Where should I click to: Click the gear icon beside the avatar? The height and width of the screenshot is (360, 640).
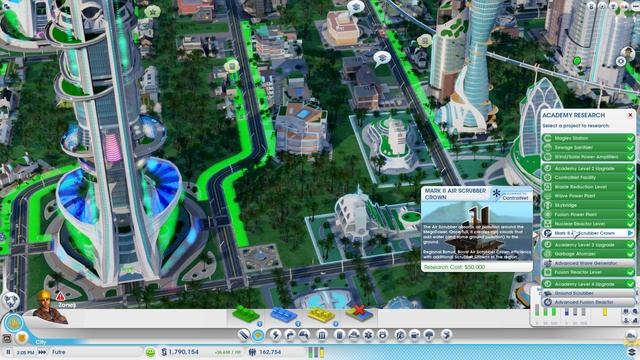621,62
